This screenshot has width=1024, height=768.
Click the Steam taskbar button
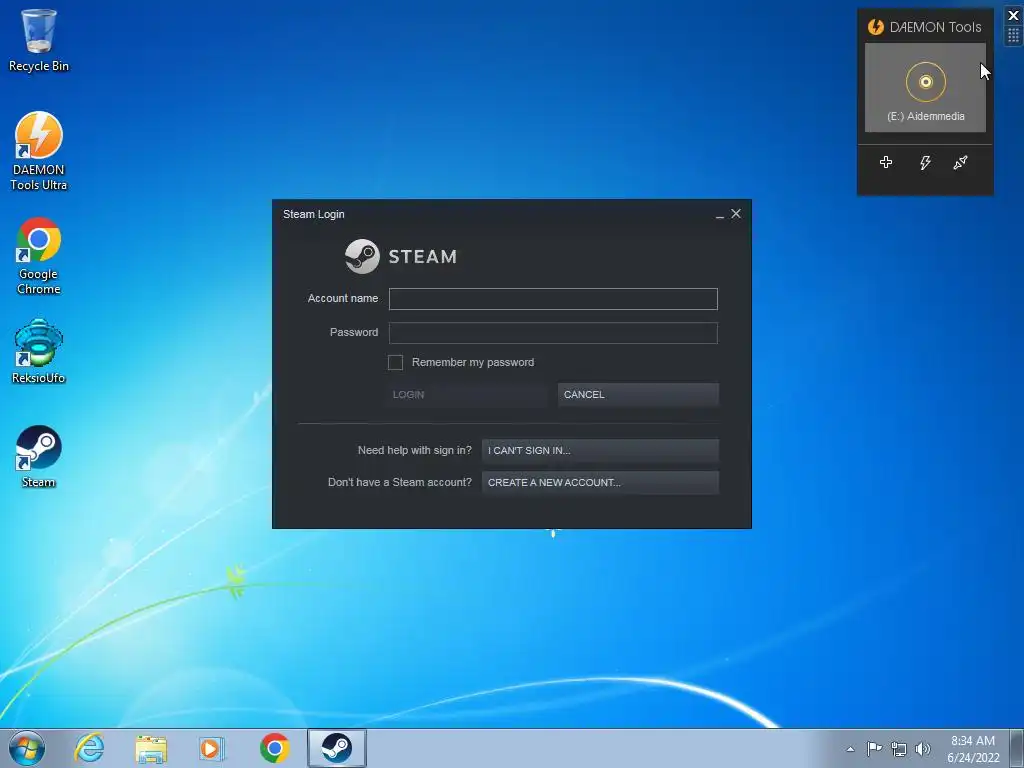[x=337, y=748]
